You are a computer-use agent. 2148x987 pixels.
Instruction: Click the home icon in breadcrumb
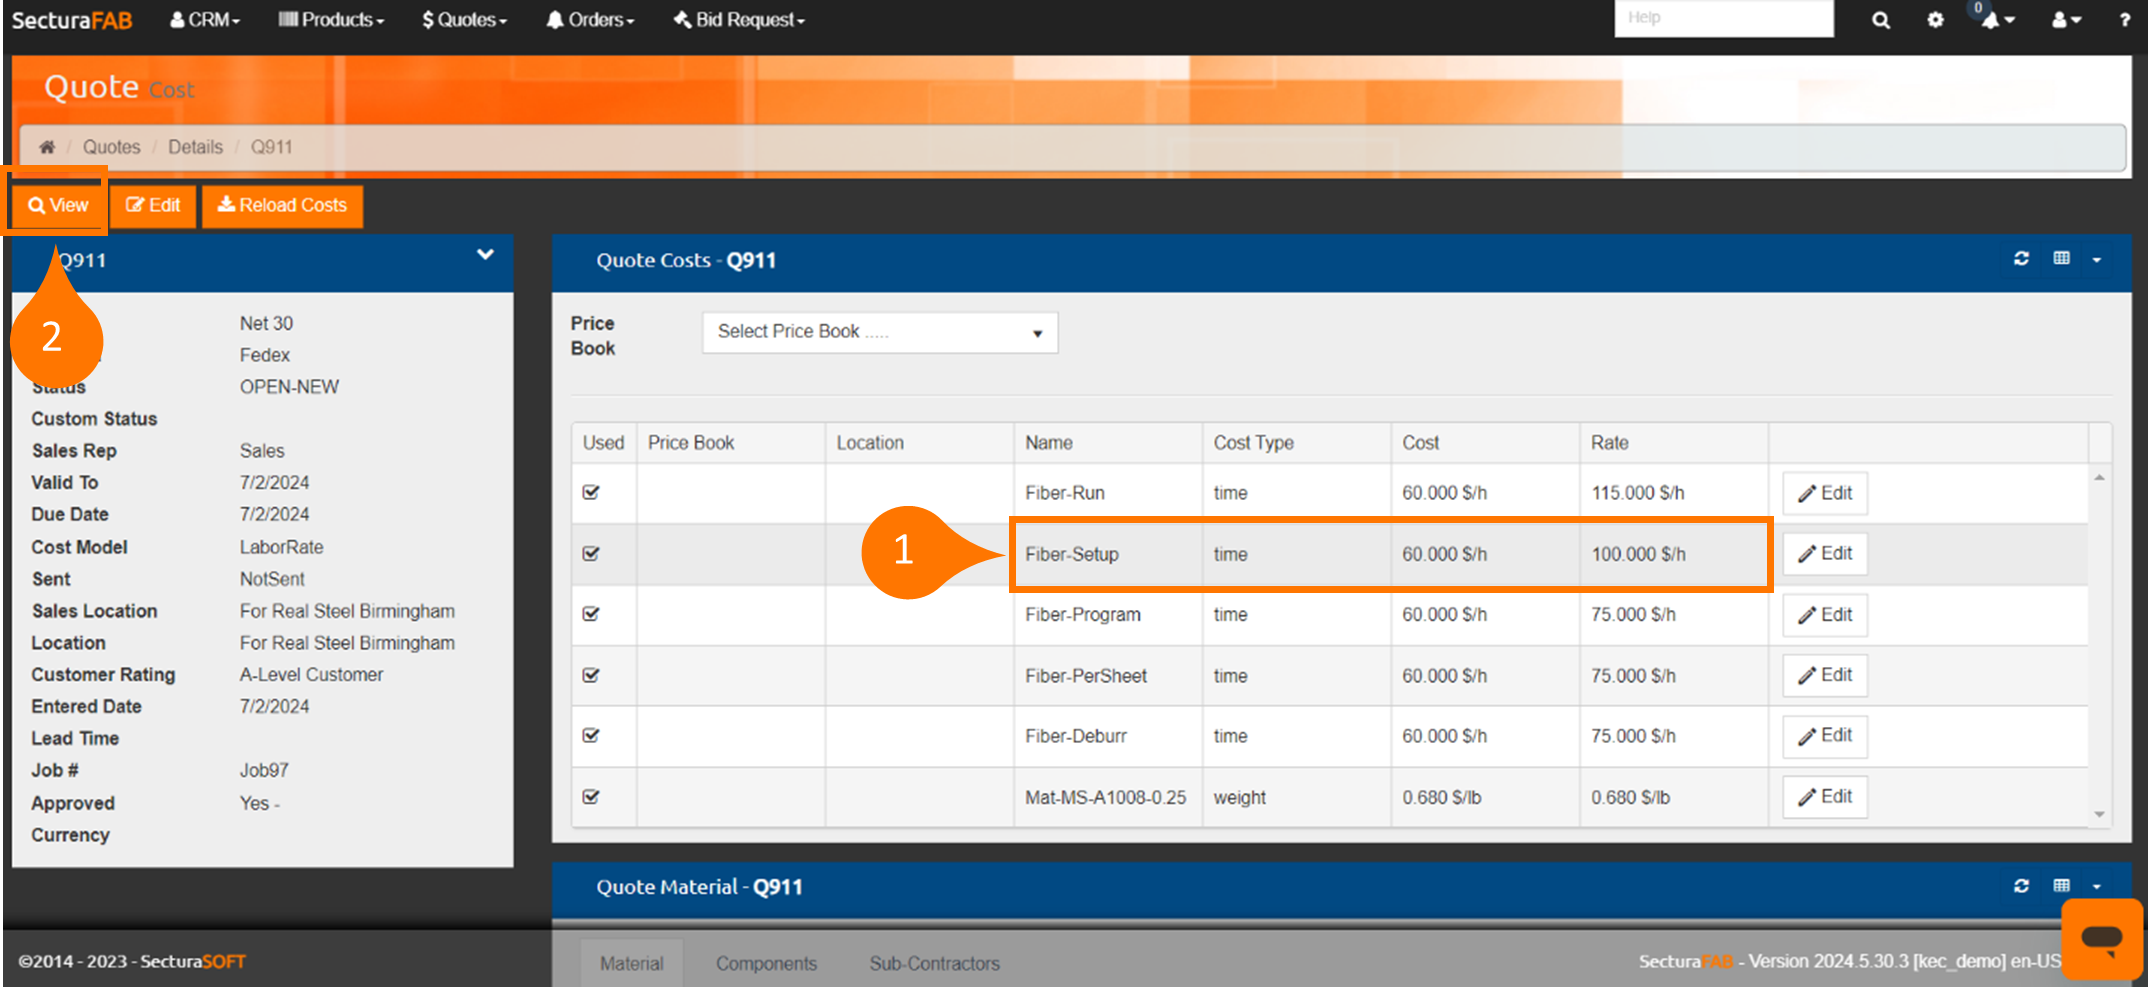click(47, 147)
